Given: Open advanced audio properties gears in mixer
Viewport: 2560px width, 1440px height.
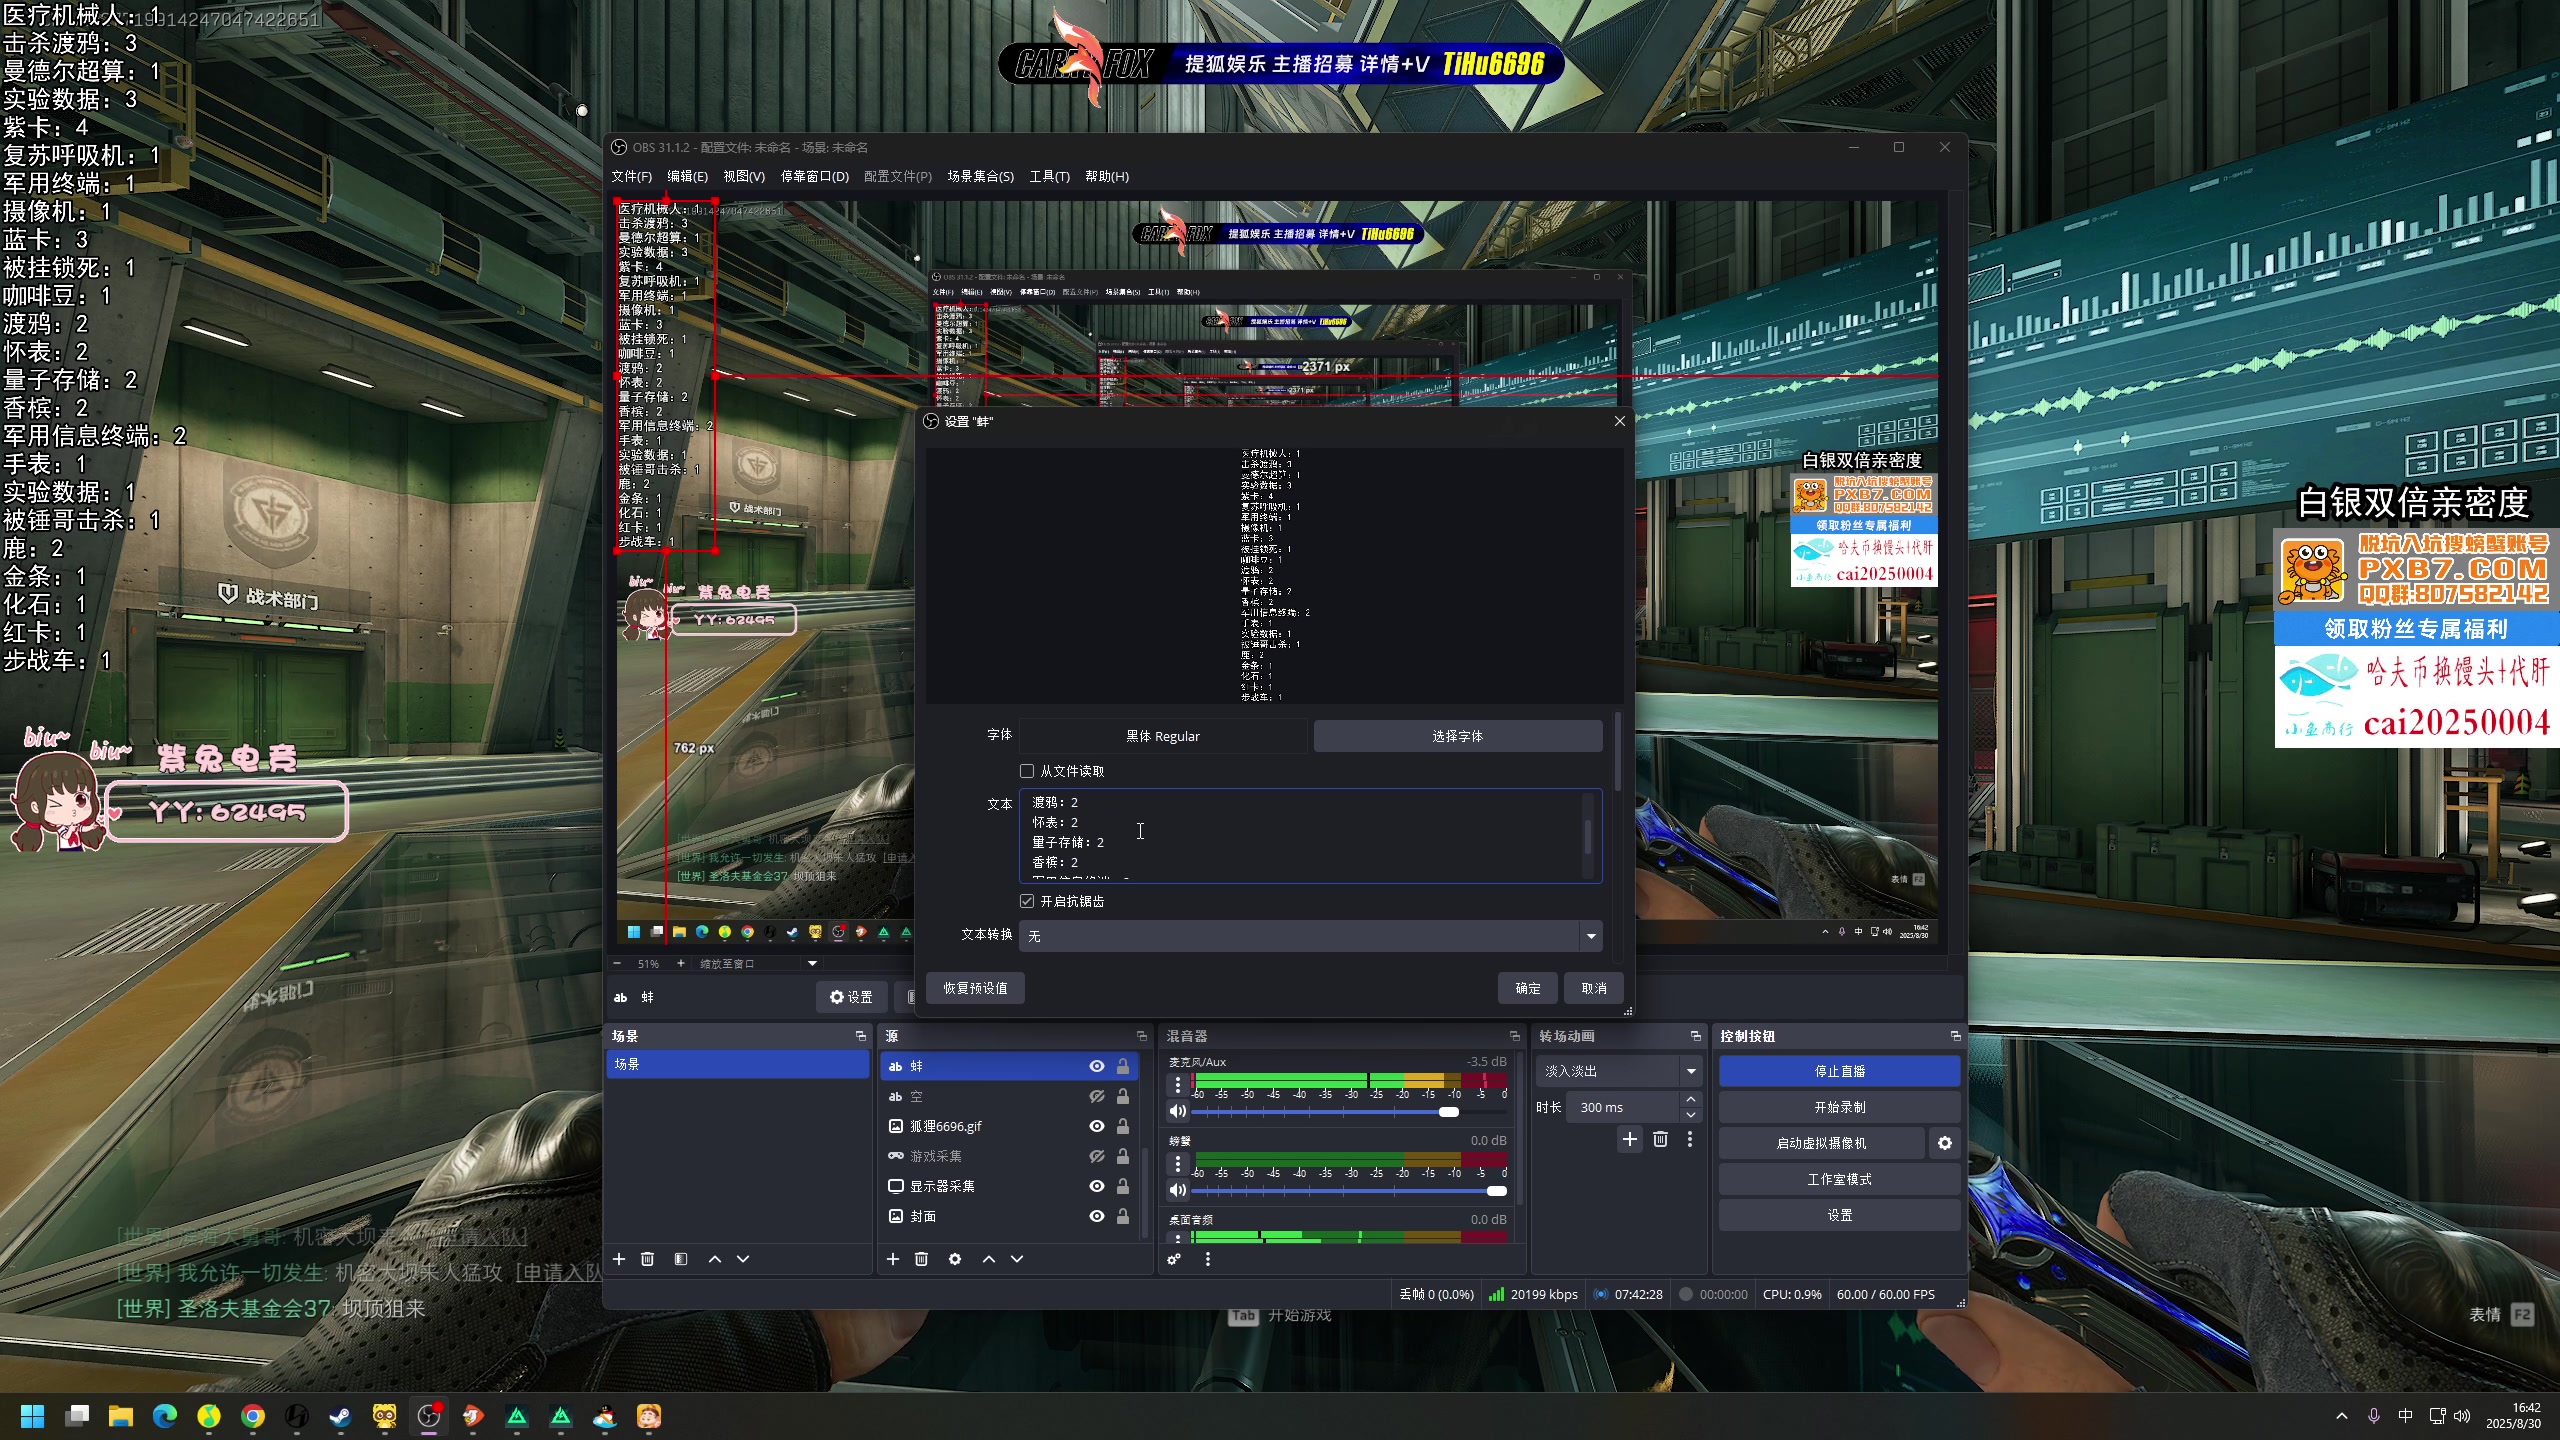Looking at the screenshot, I should (1174, 1259).
